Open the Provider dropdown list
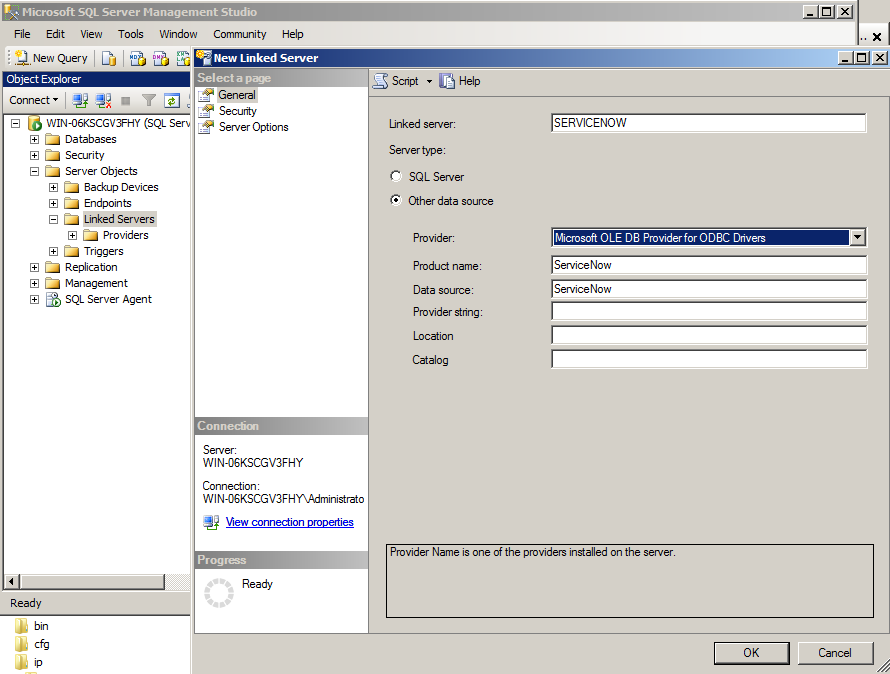This screenshot has width=890, height=674. click(x=858, y=237)
